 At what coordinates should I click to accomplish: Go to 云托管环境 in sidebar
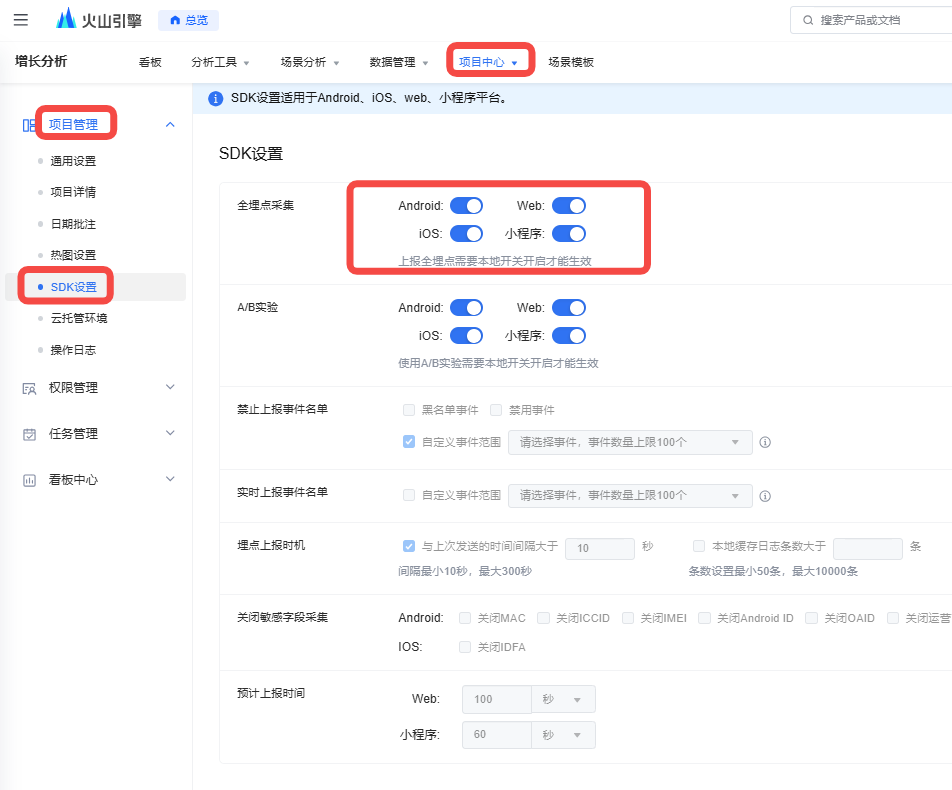click(79, 318)
